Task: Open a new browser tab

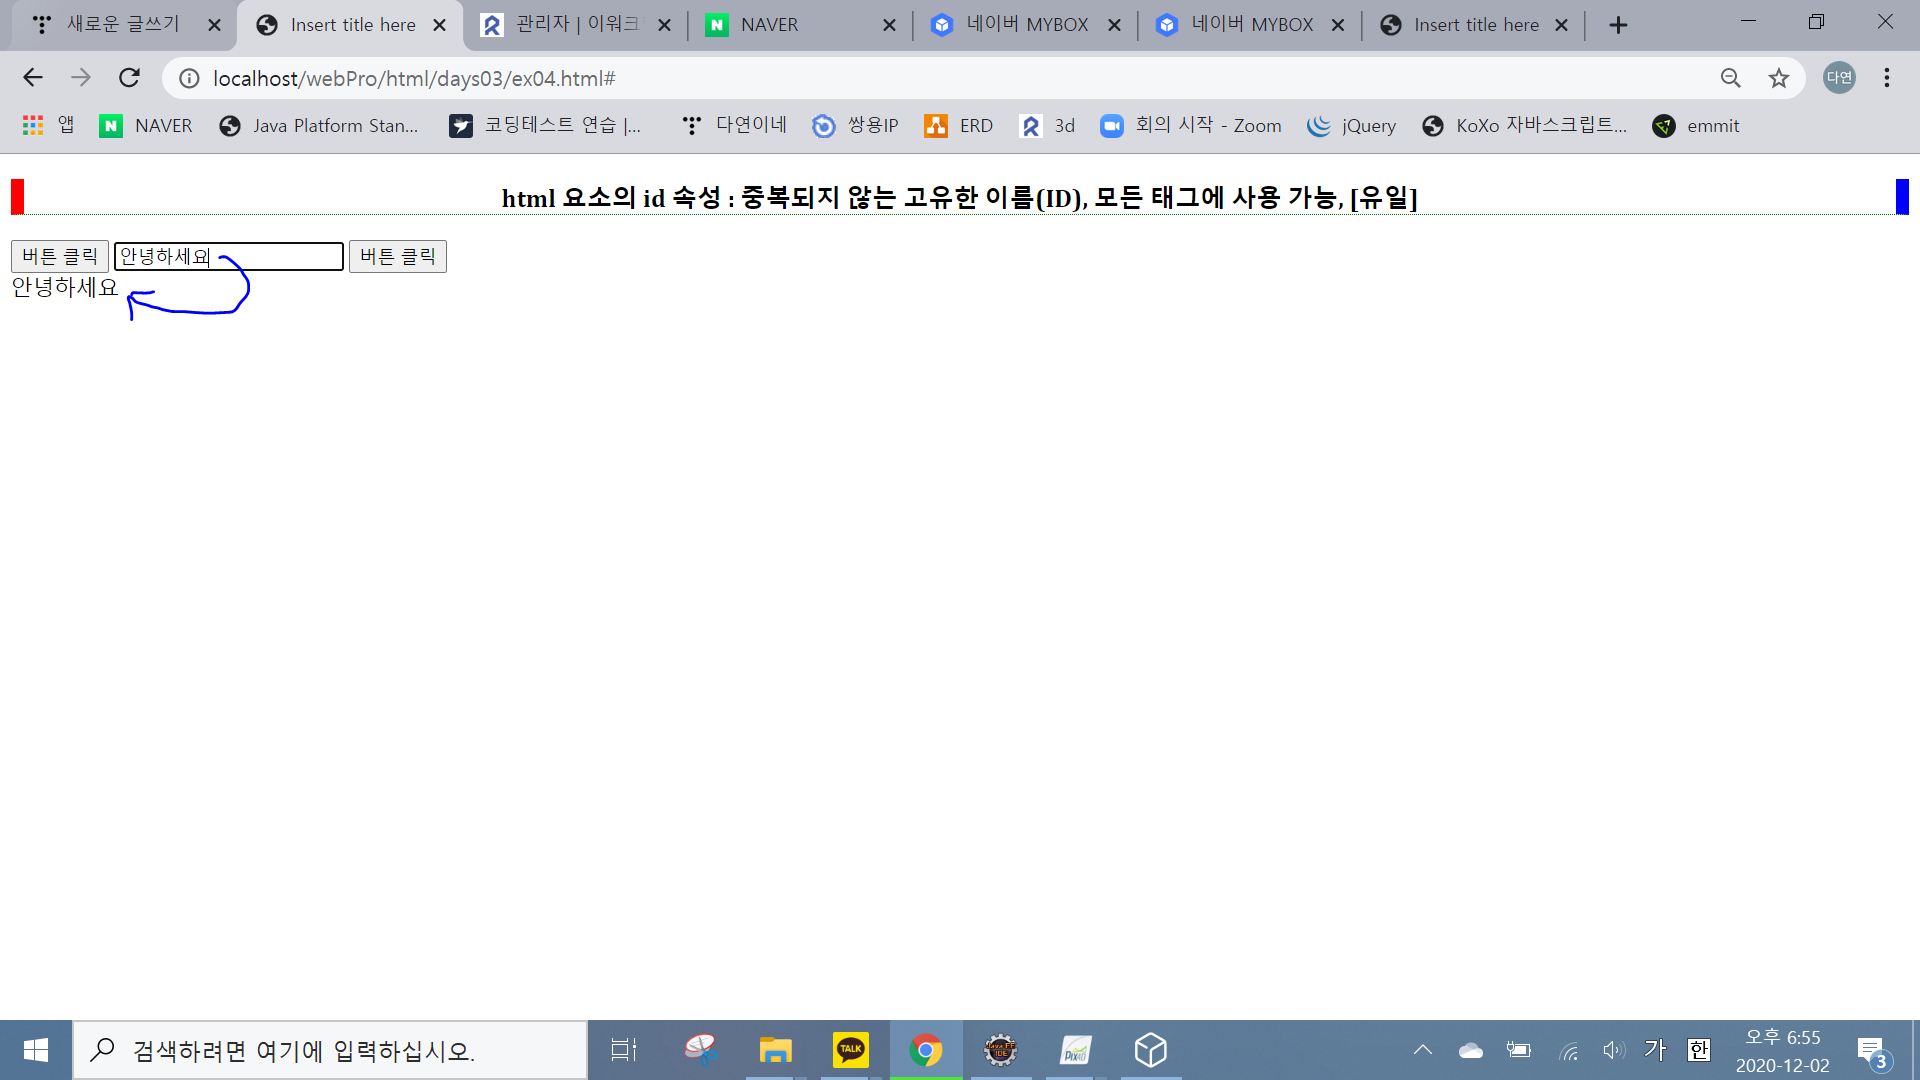Action: point(1618,25)
